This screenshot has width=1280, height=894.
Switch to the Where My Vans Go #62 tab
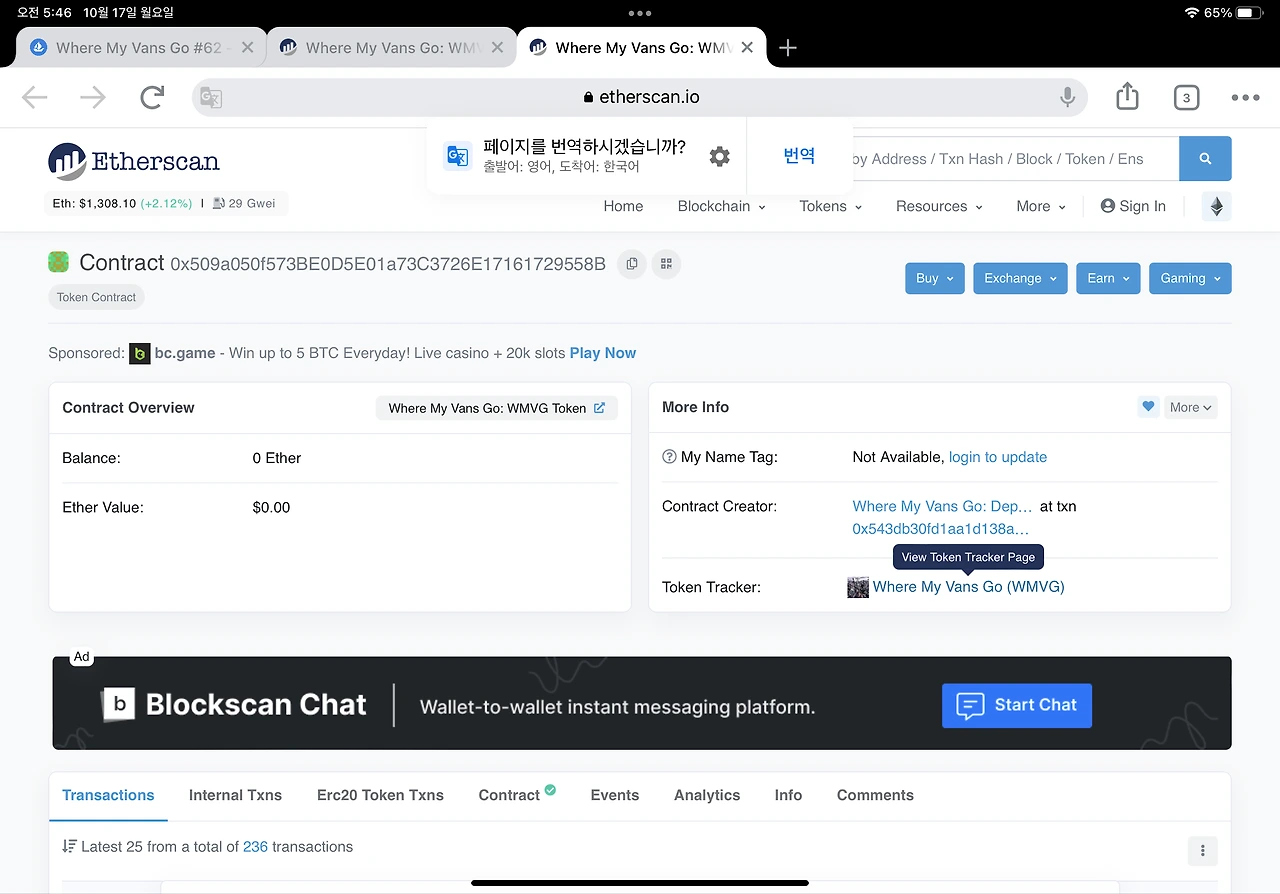142,48
